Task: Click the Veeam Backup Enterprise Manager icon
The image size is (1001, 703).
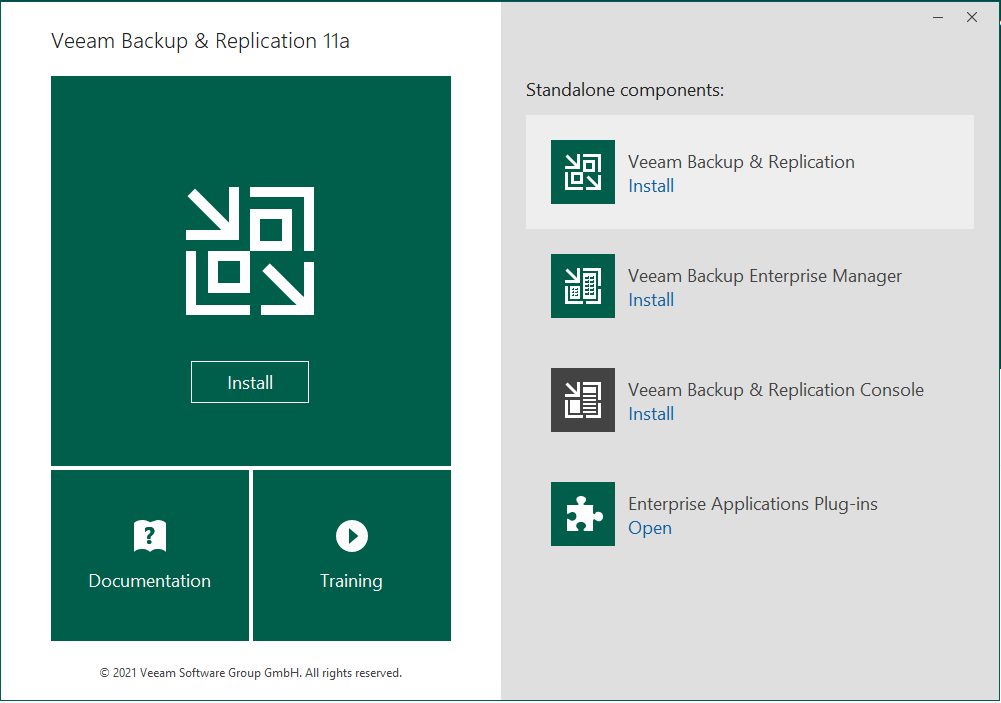Action: point(582,285)
